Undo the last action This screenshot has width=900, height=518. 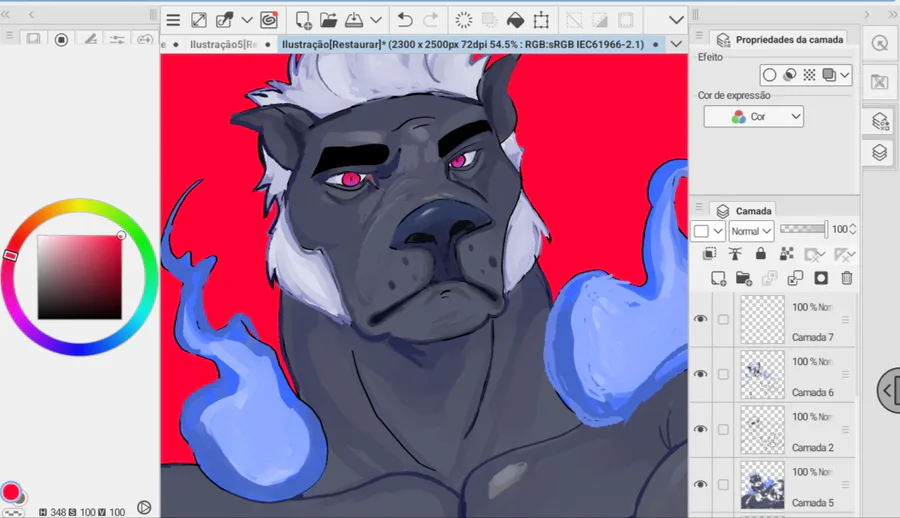[405, 21]
